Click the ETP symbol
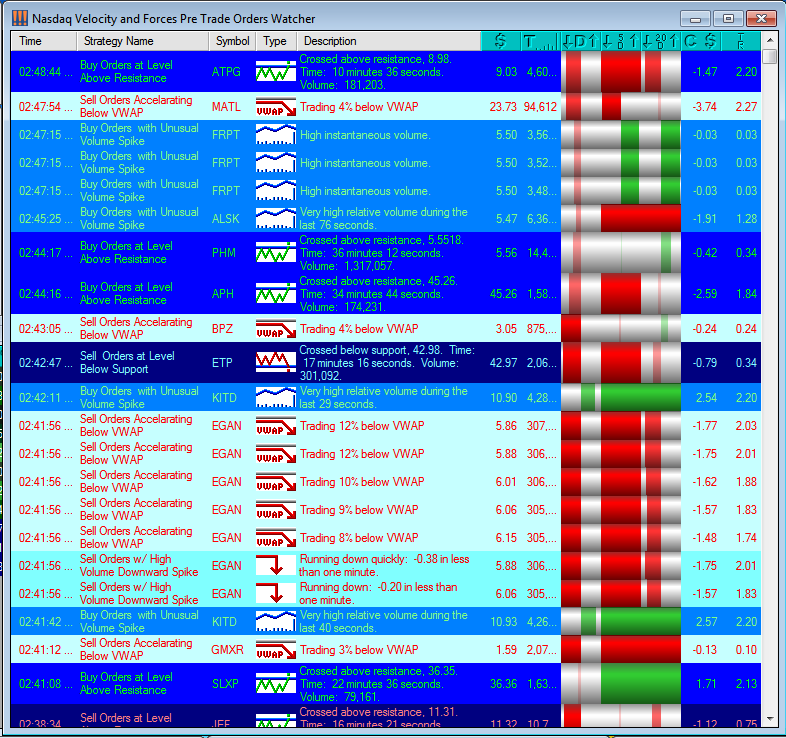The image size is (786, 738). 222,362
